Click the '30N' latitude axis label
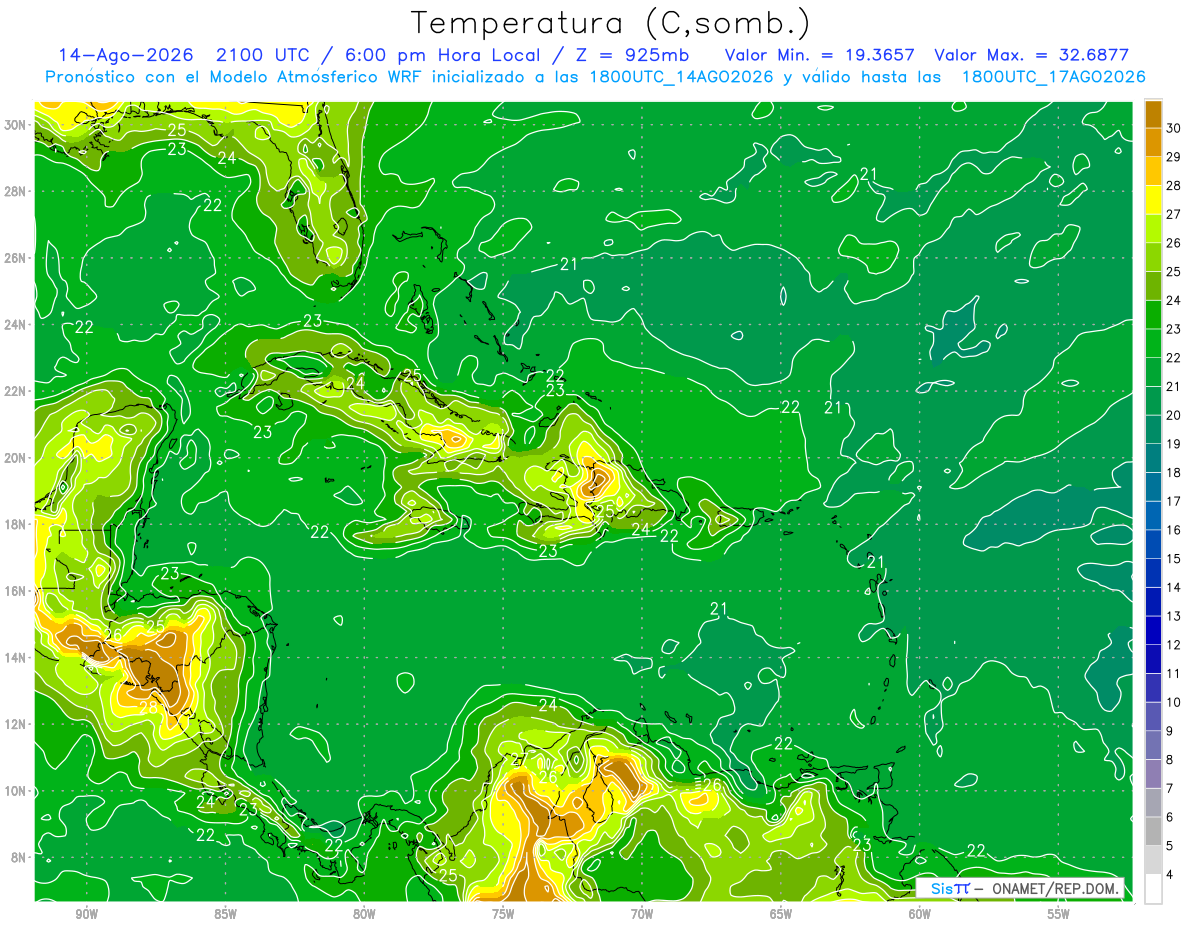 pyautogui.click(x=15, y=124)
